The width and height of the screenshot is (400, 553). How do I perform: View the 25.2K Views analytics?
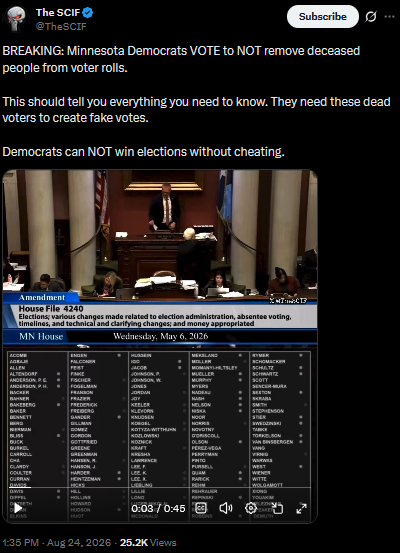pyautogui.click(x=148, y=542)
